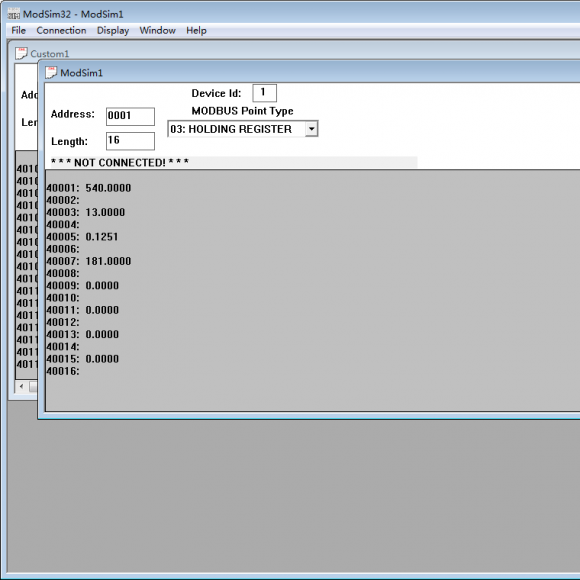
Task: Click the empty register row 40012
Action: click(63, 322)
